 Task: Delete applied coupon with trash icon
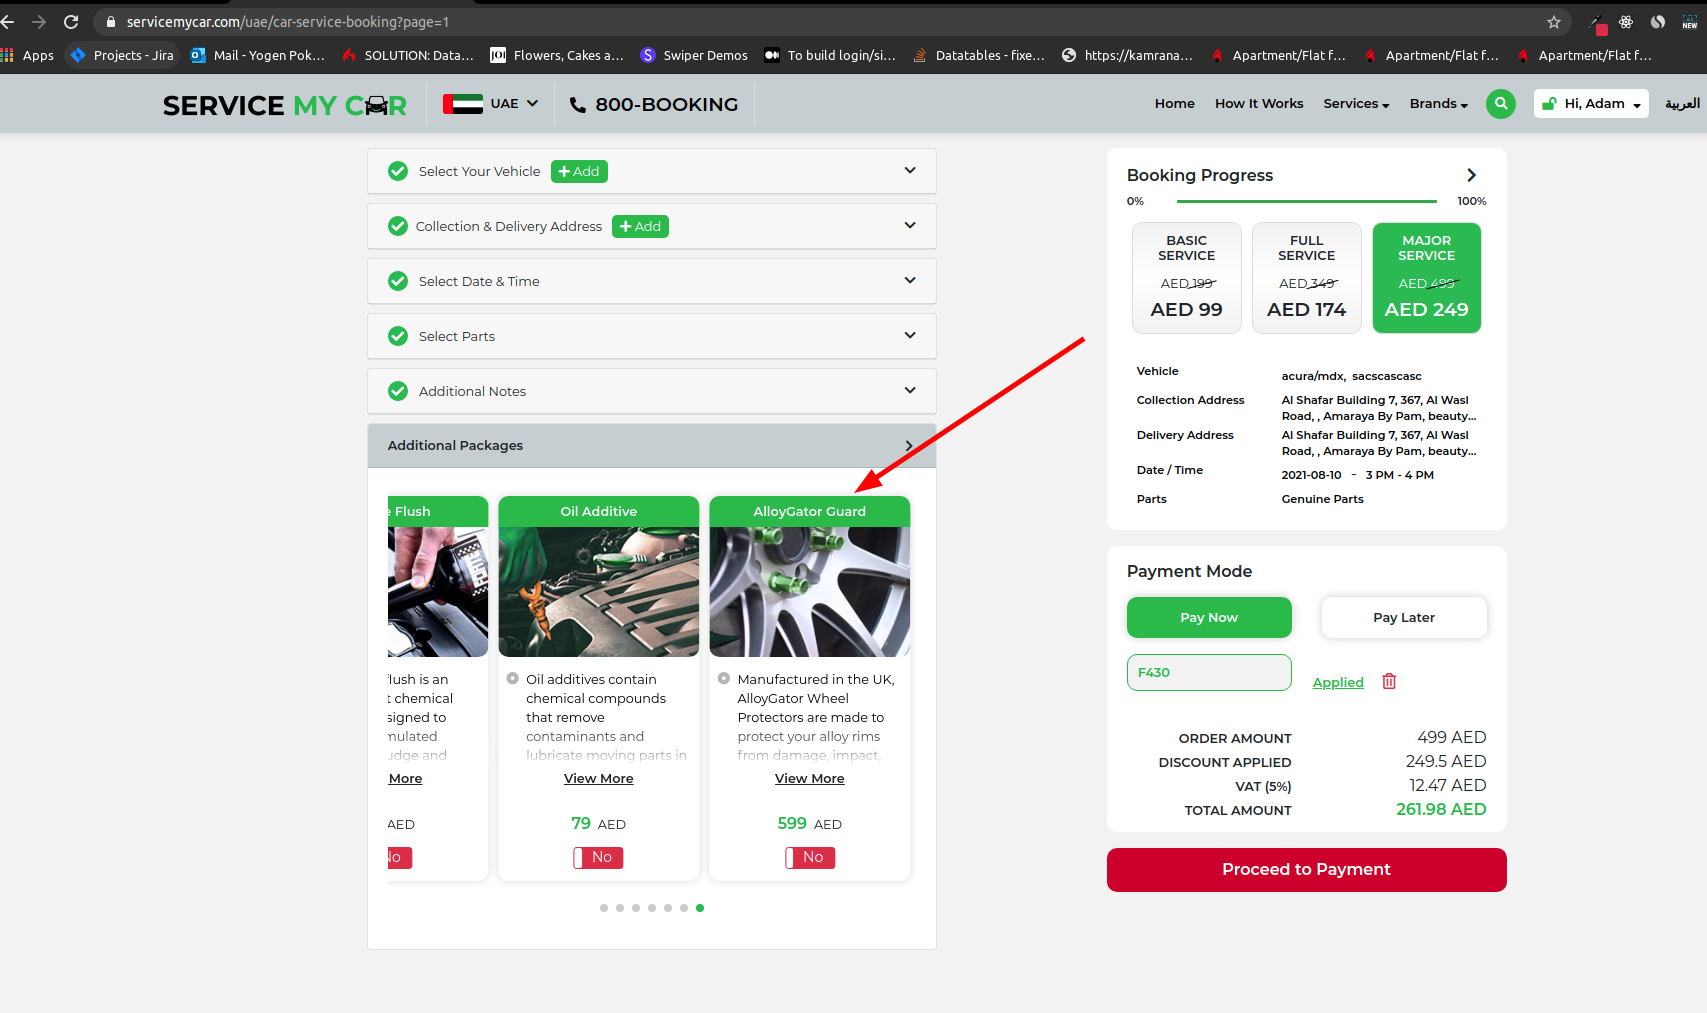coord(1389,681)
